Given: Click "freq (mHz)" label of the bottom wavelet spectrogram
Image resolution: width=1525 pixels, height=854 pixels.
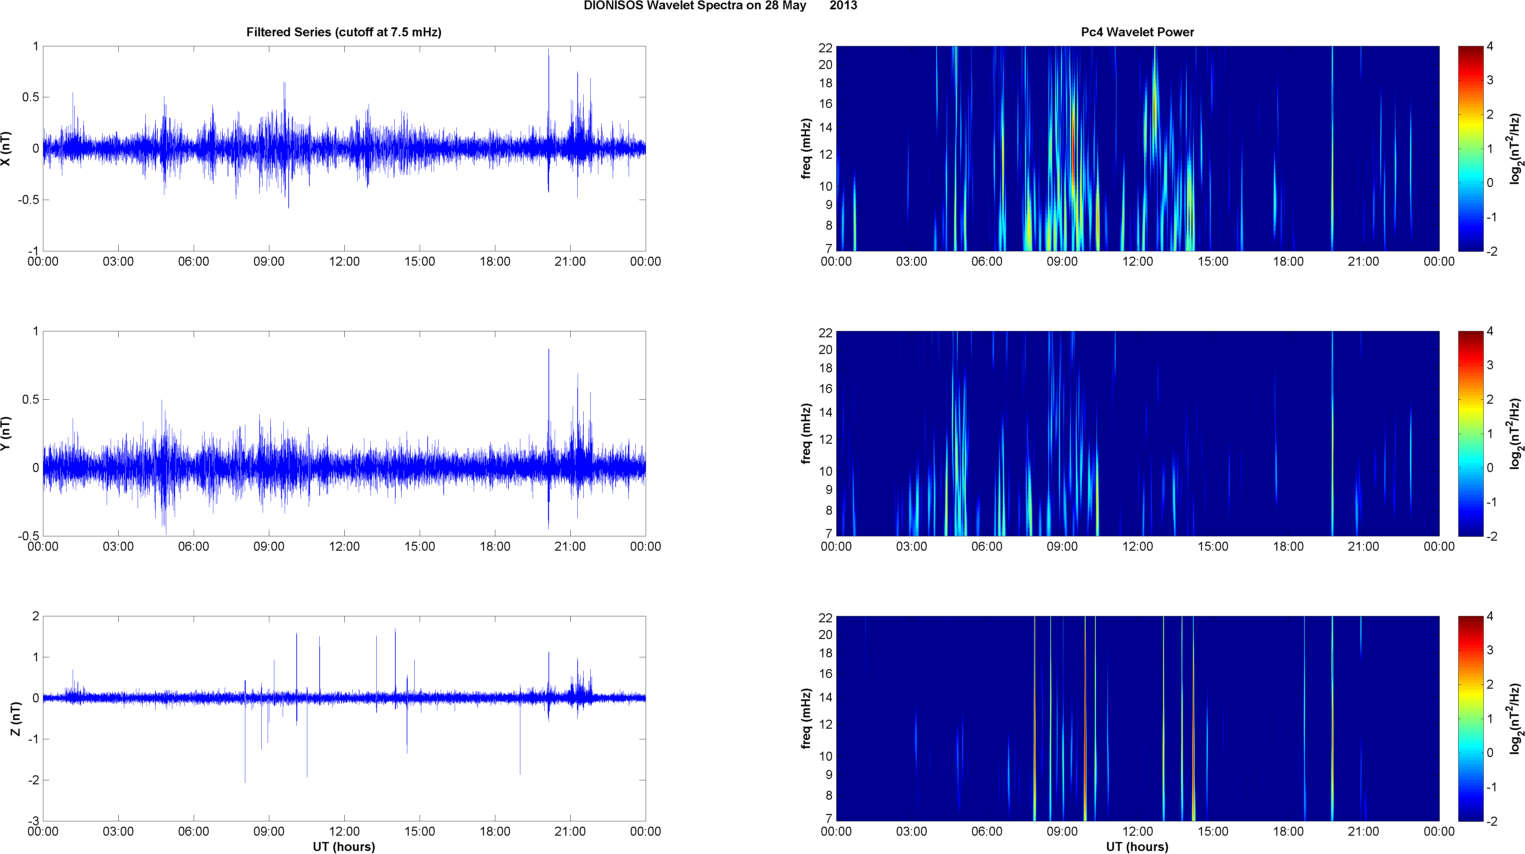Looking at the screenshot, I should 806,718.
